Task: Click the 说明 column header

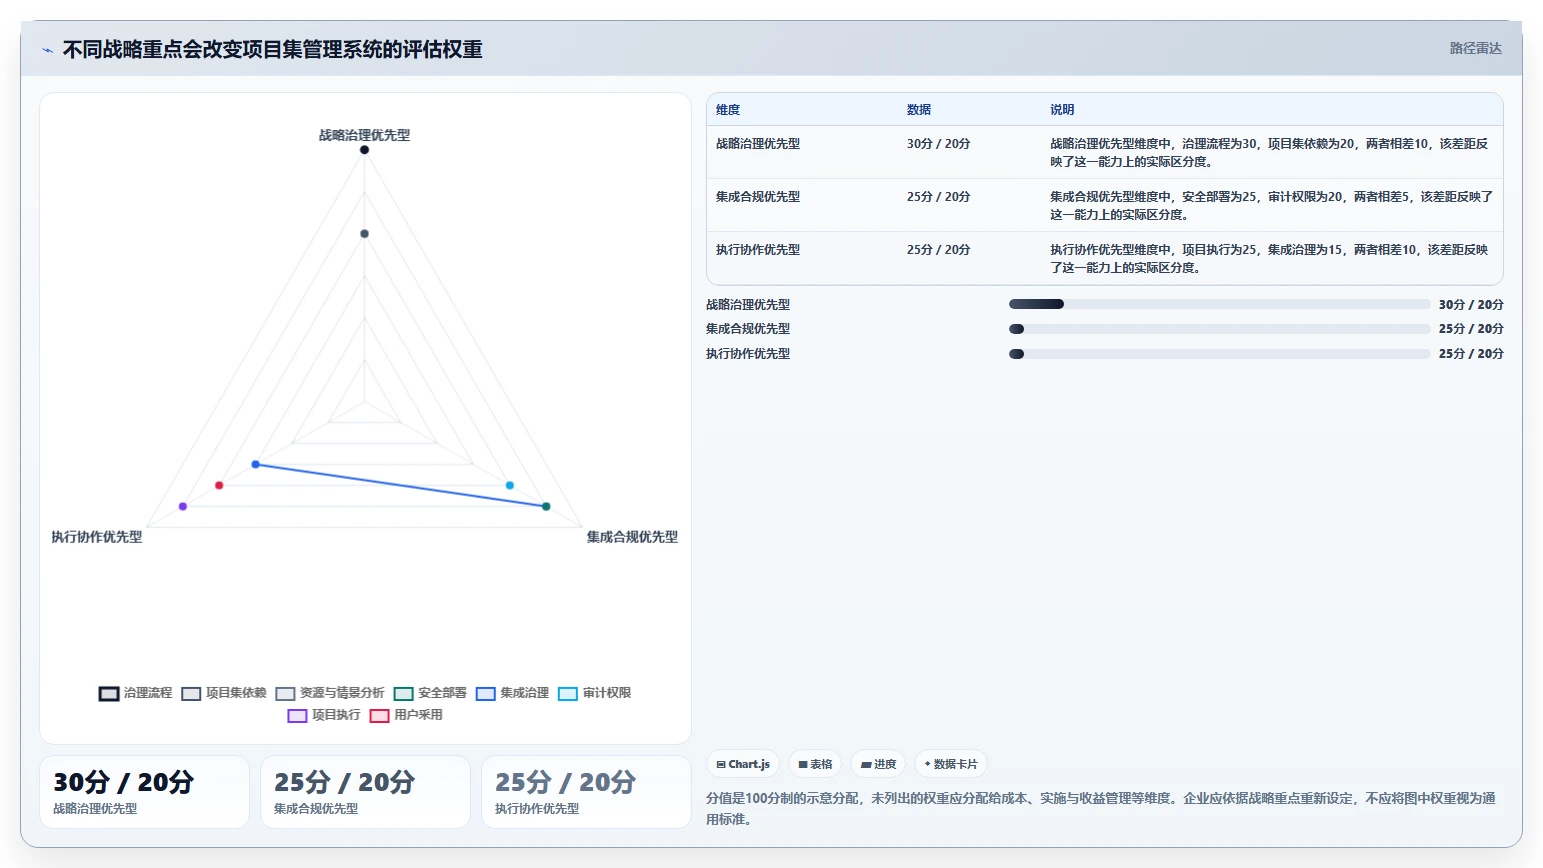Action: [1062, 110]
